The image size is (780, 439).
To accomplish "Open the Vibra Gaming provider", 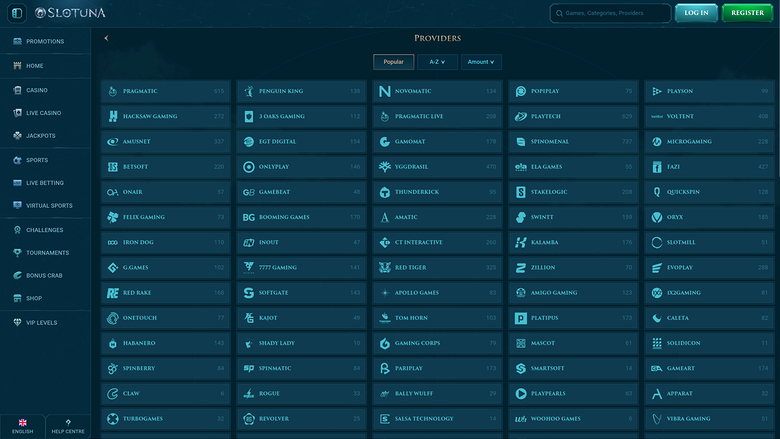I will pyautogui.click(x=709, y=419).
